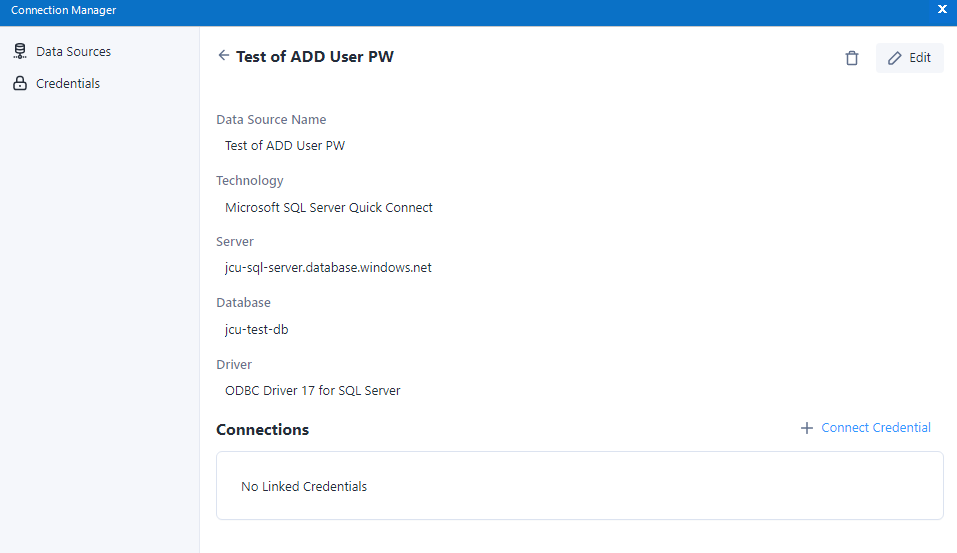Click the No Linked Credentials box
Screen dimensions: 957x553
[x=579, y=486]
